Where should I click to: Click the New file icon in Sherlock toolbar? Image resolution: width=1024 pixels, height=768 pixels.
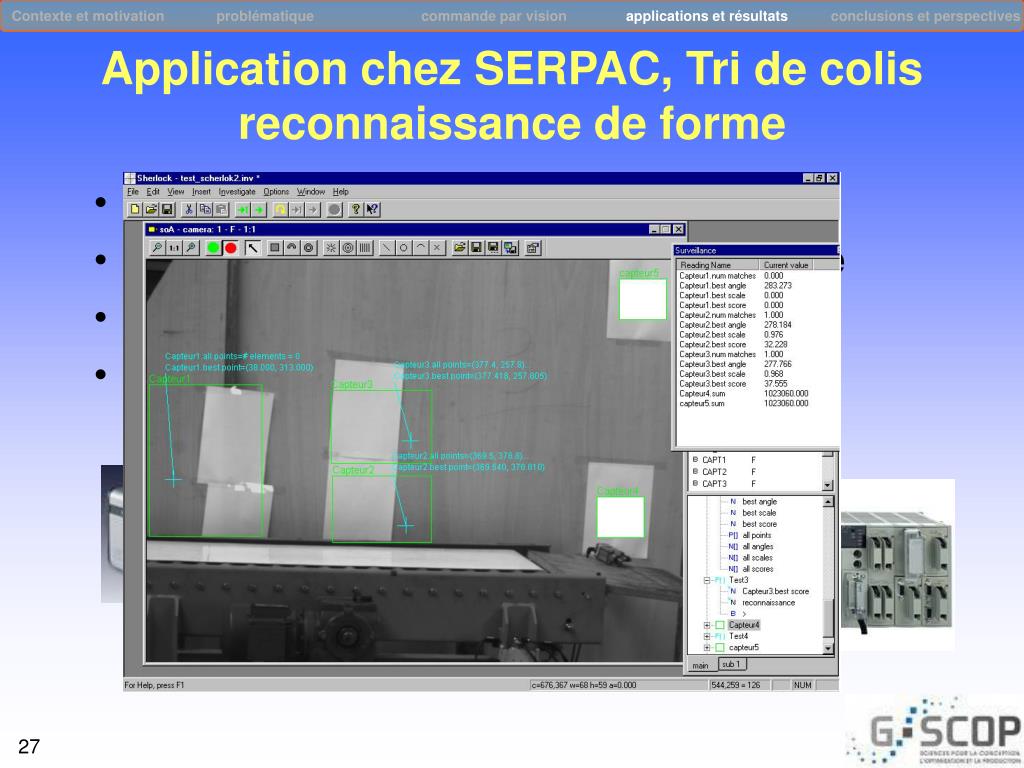click(x=135, y=210)
